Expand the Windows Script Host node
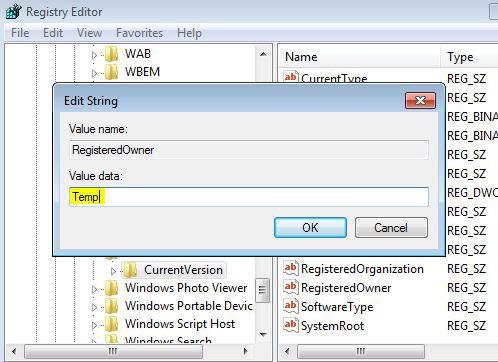The image size is (498, 362). pos(94,325)
